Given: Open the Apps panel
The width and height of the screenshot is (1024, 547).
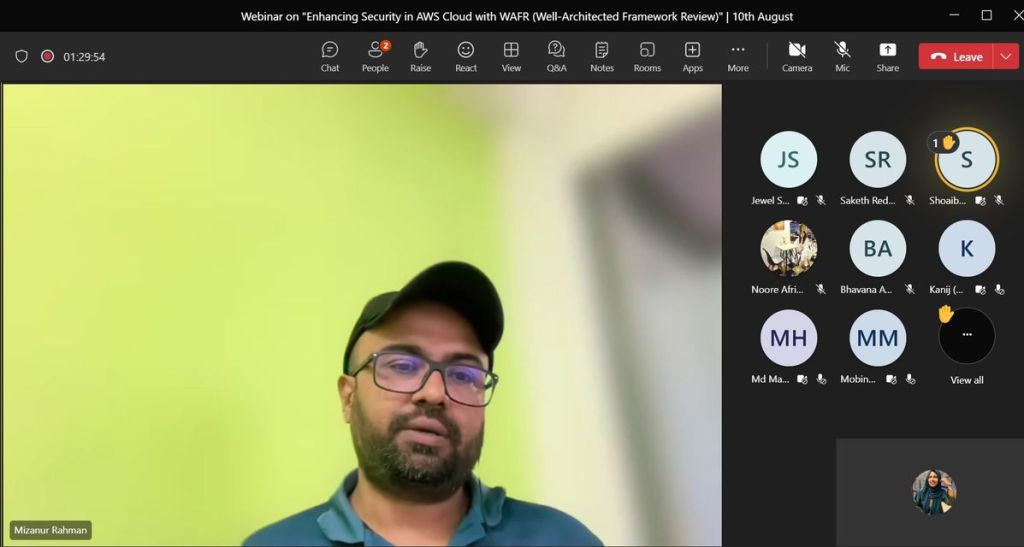Looking at the screenshot, I should (692, 56).
